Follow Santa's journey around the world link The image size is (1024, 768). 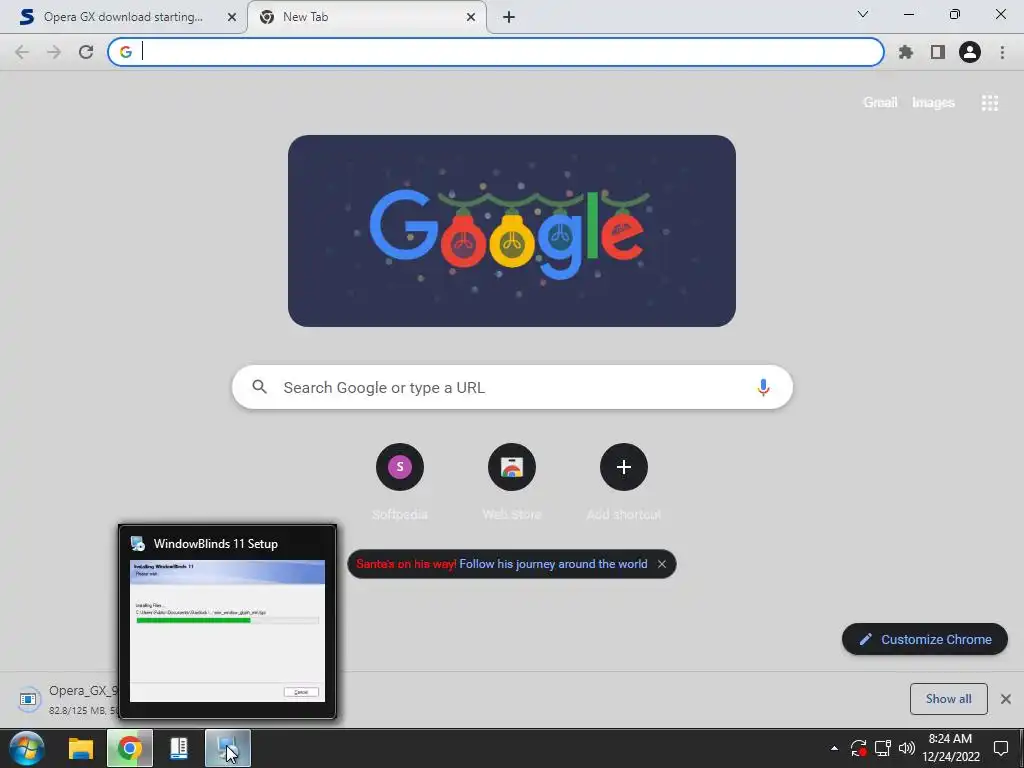point(553,564)
